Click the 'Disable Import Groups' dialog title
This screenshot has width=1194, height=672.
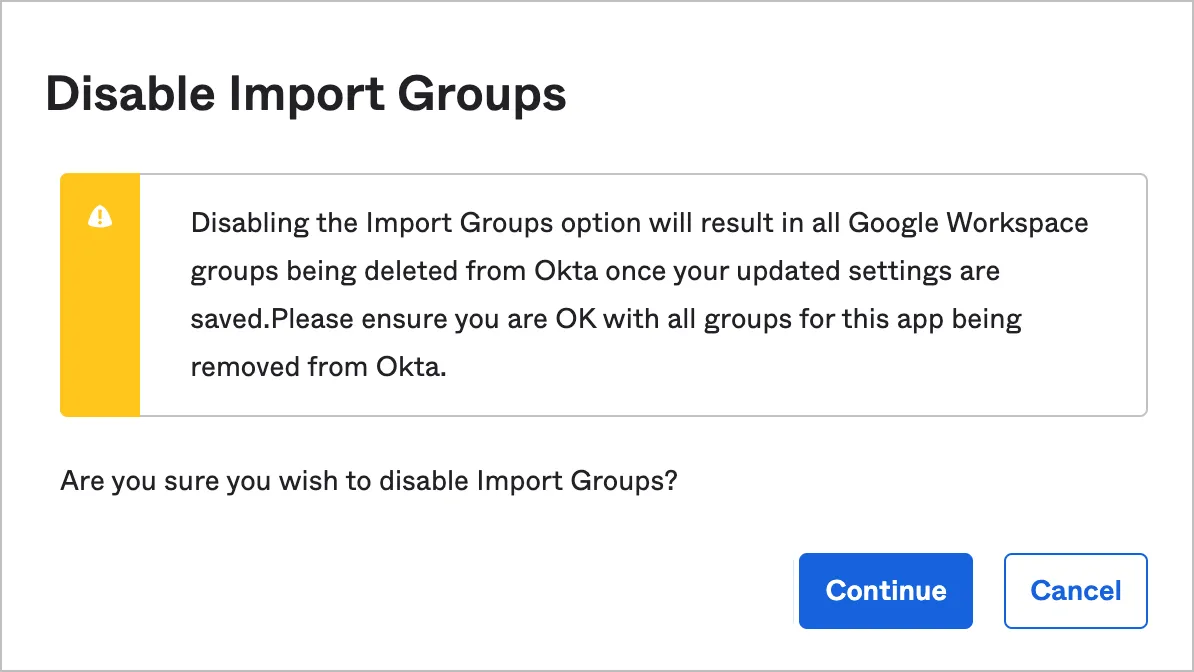(x=306, y=95)
